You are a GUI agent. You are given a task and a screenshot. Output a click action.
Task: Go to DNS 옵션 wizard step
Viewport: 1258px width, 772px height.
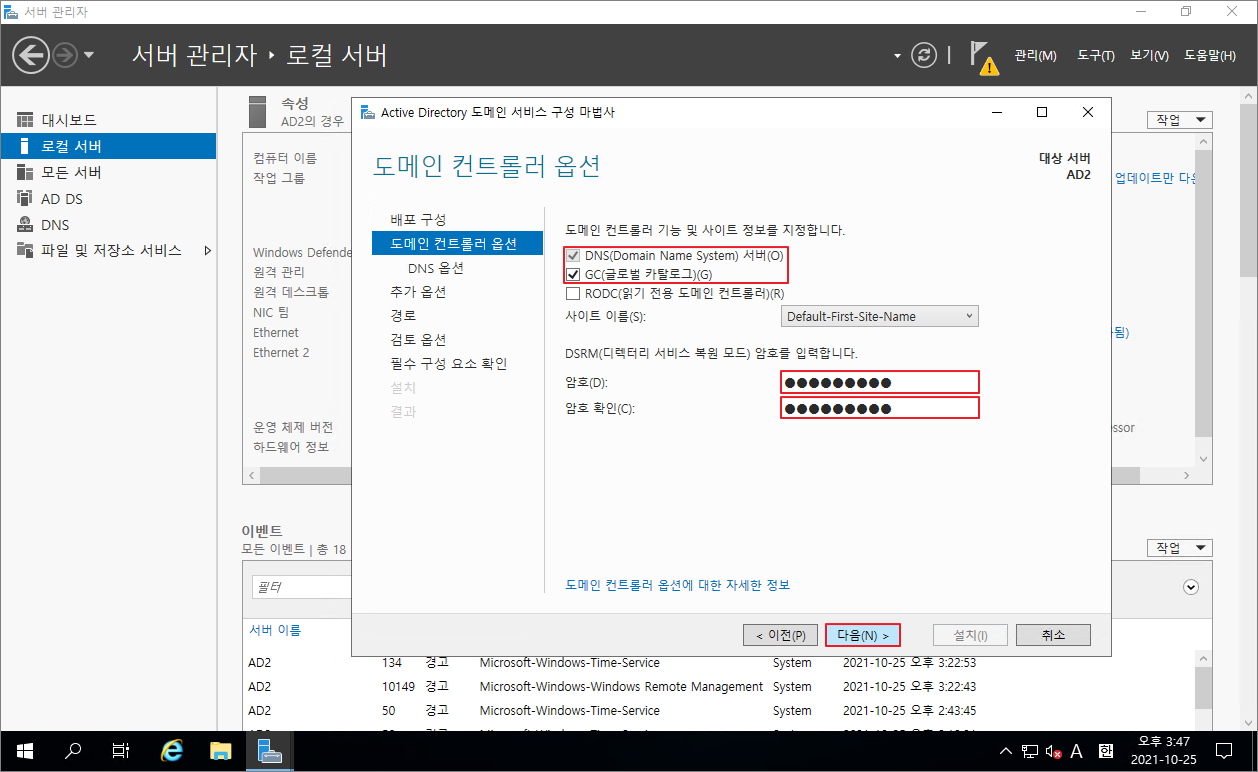coord(436,268)
